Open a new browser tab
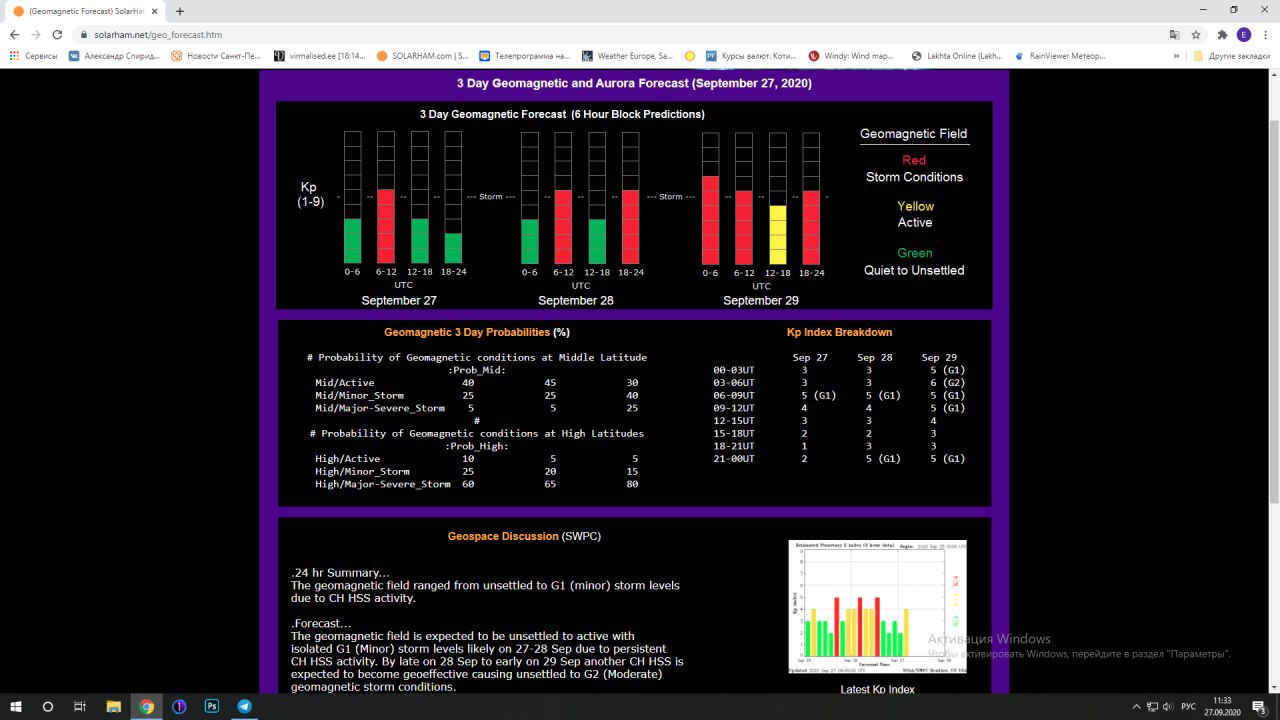 coord(180,11)
